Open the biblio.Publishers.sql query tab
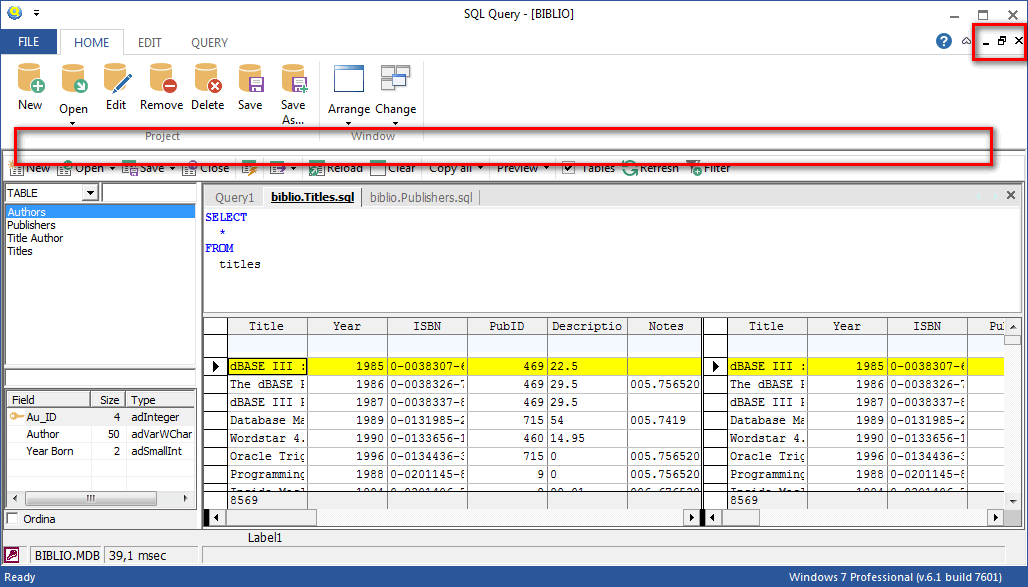 (x=421, y=198)
